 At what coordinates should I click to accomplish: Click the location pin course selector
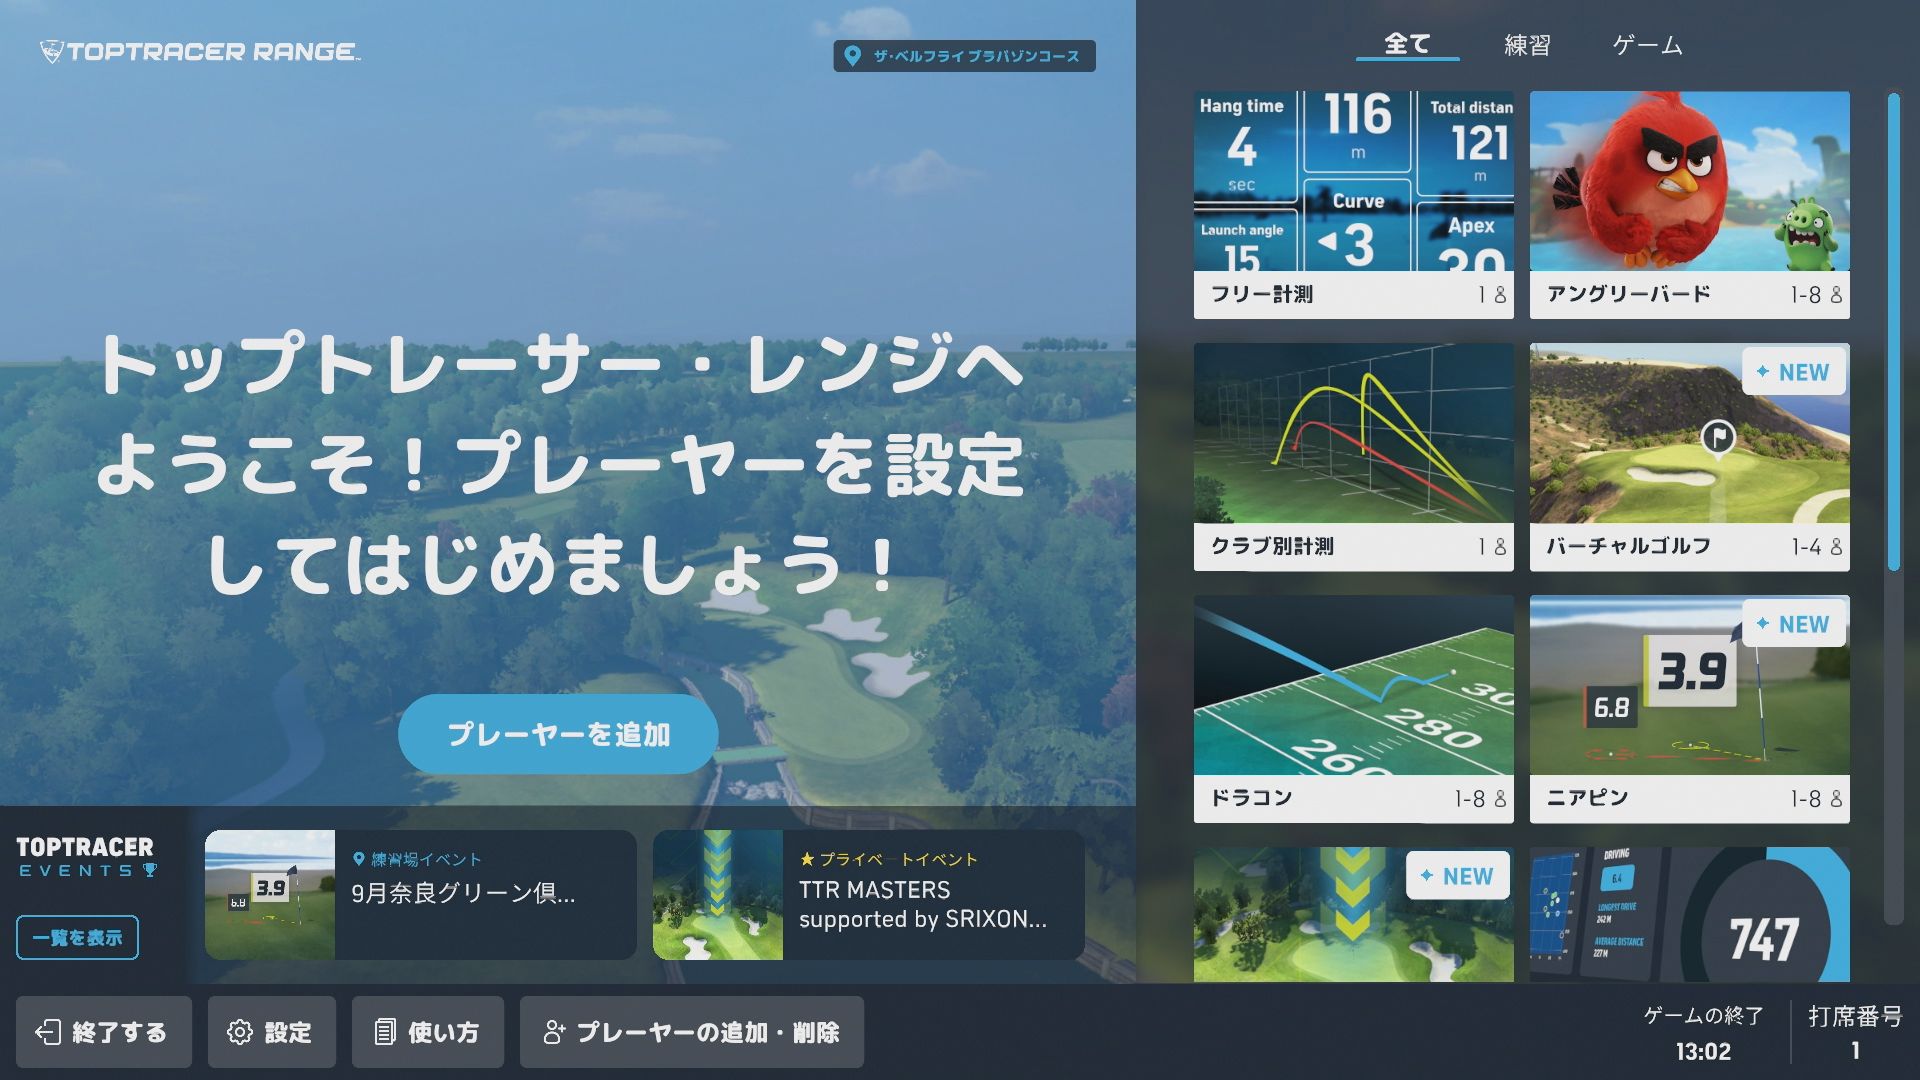pyautogui.click(x=964, y=56)
